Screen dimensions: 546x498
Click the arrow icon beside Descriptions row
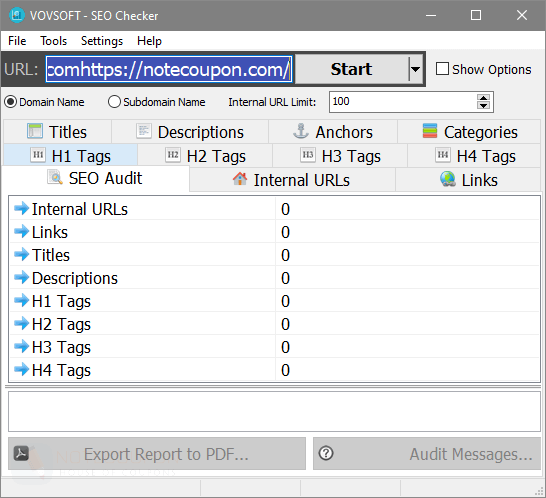pyautogui.click(x=22, y=277)
